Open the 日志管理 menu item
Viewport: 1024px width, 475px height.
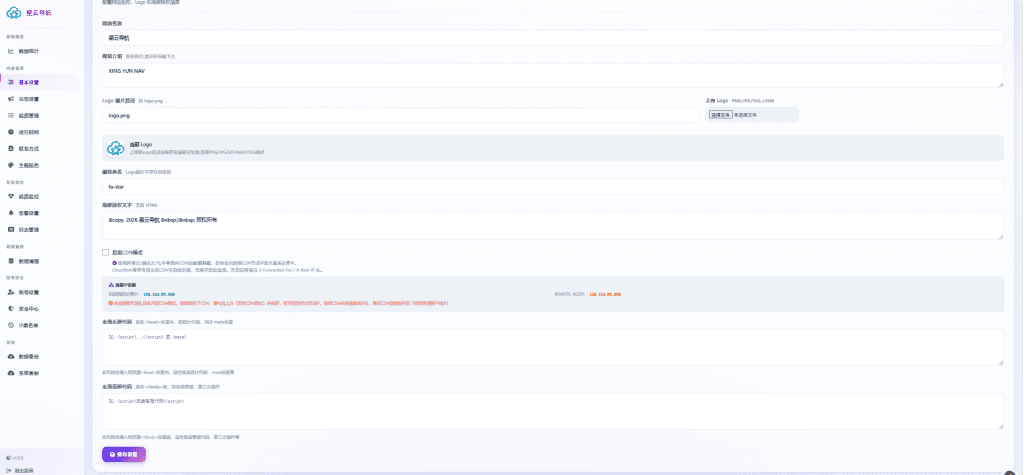point(39,229)
